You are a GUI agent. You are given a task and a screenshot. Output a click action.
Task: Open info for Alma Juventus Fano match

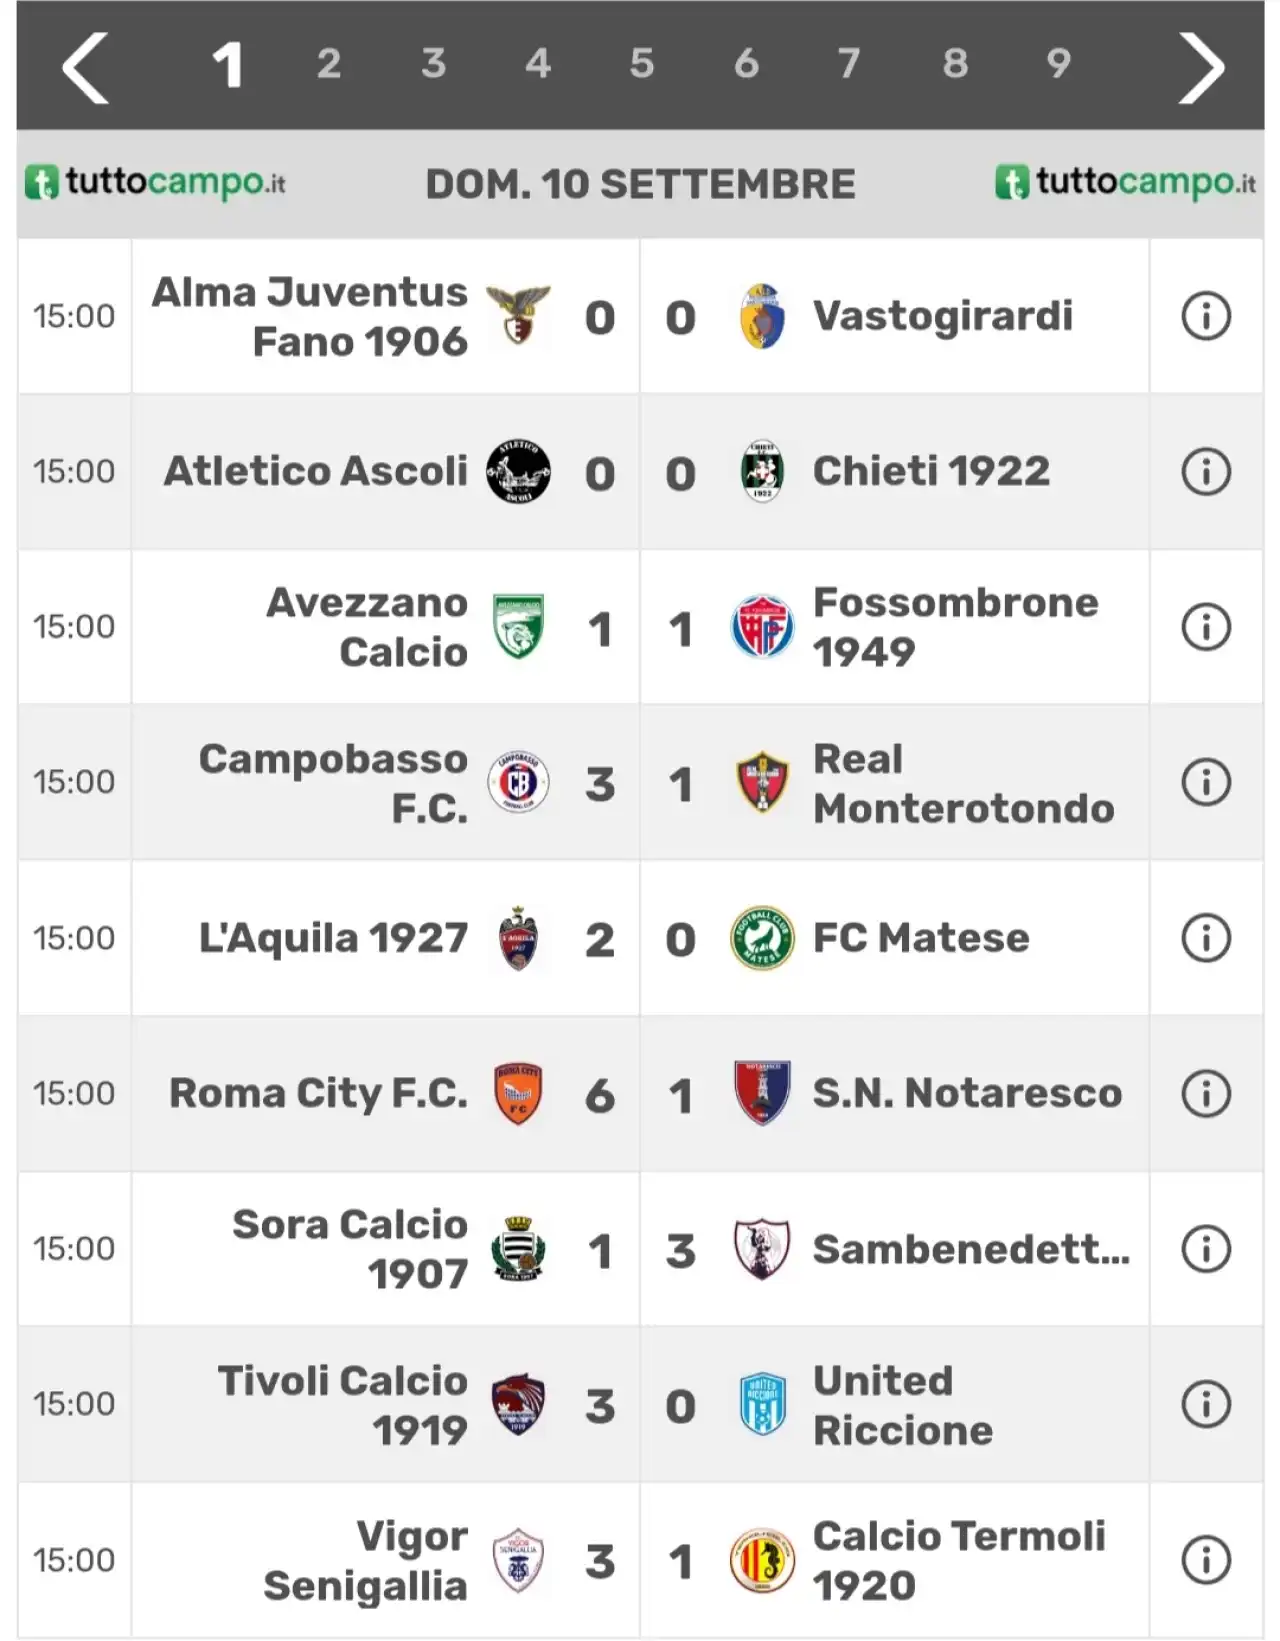point(1206,316)
